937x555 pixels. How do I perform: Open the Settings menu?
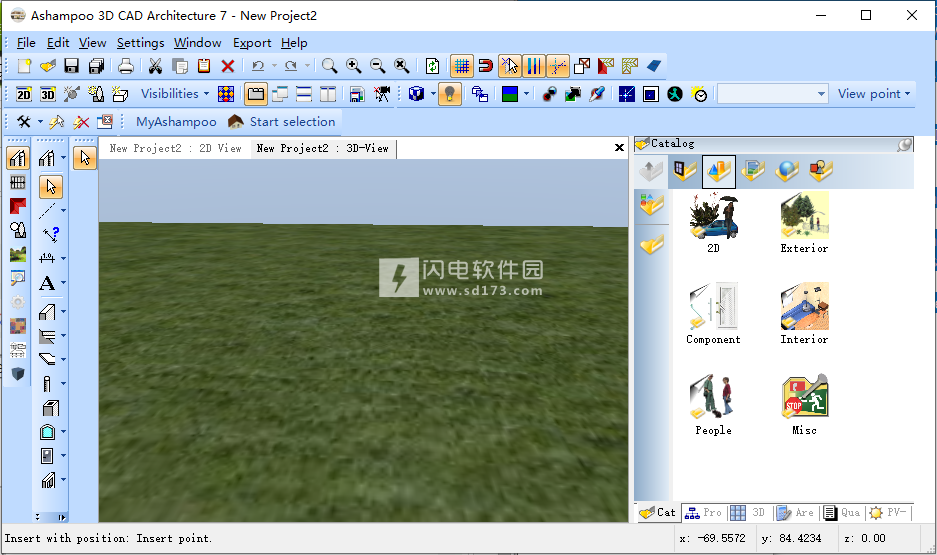pyautogui.click(x=140, y=43)
